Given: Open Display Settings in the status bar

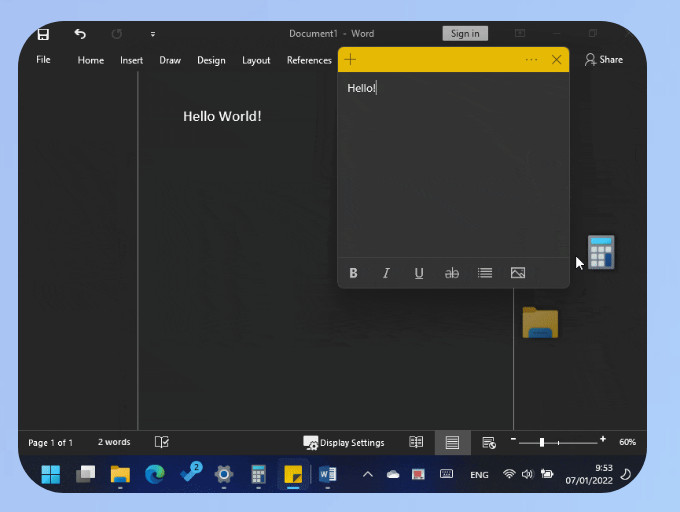Looking at the screenshot, I should coord(343,443).
